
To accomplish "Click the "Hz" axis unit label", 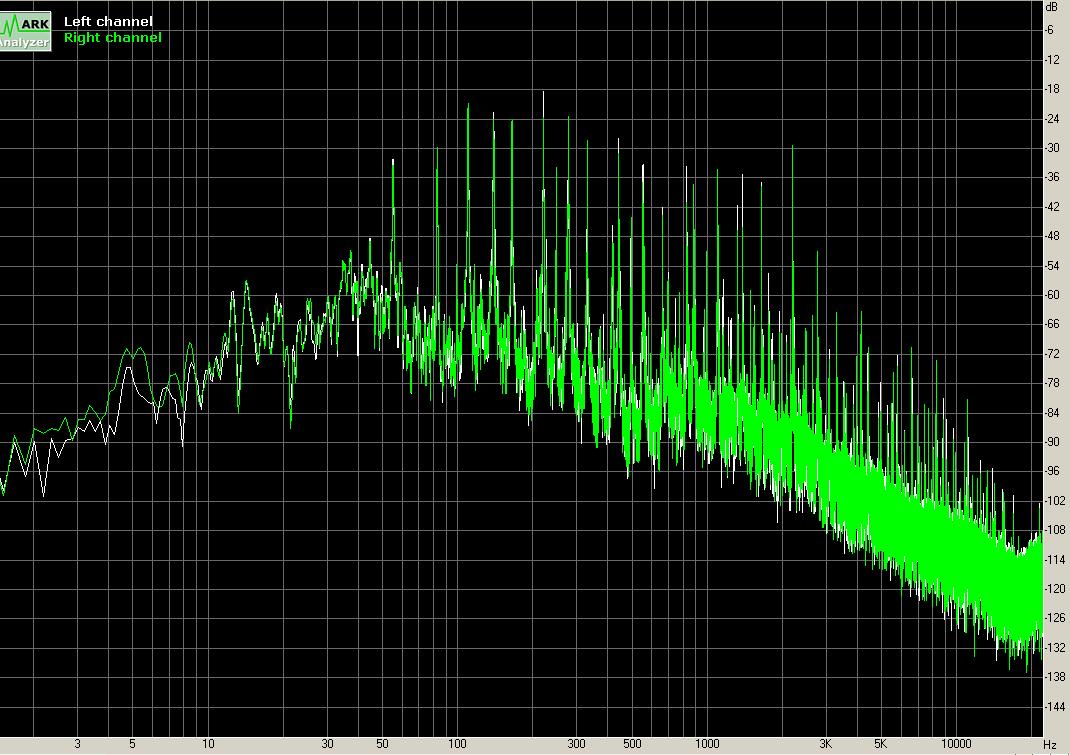I will (x=1050, y=745).
